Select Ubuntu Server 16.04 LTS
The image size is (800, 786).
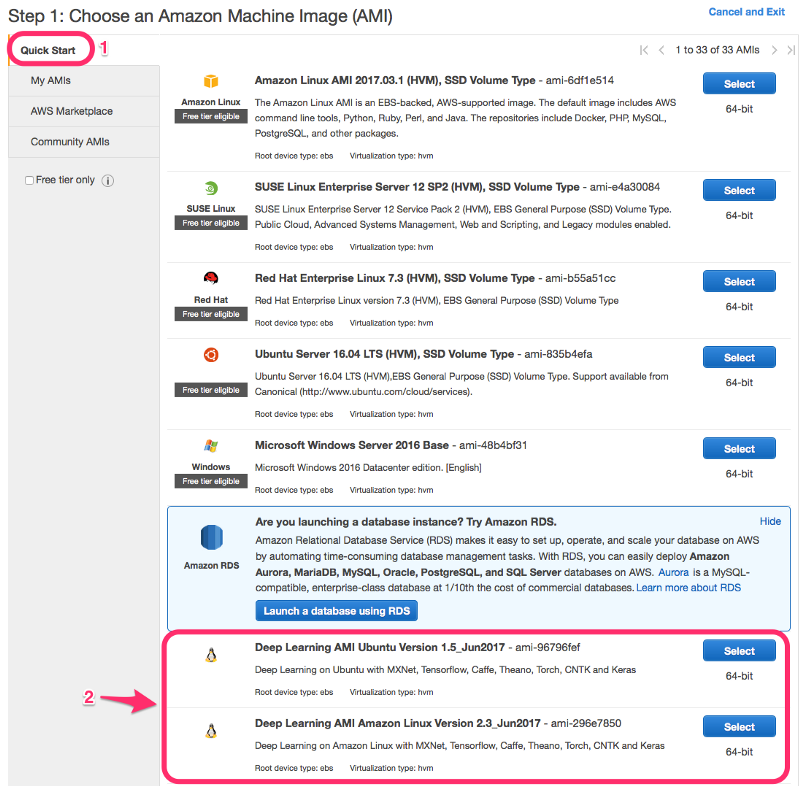point(739,358)
